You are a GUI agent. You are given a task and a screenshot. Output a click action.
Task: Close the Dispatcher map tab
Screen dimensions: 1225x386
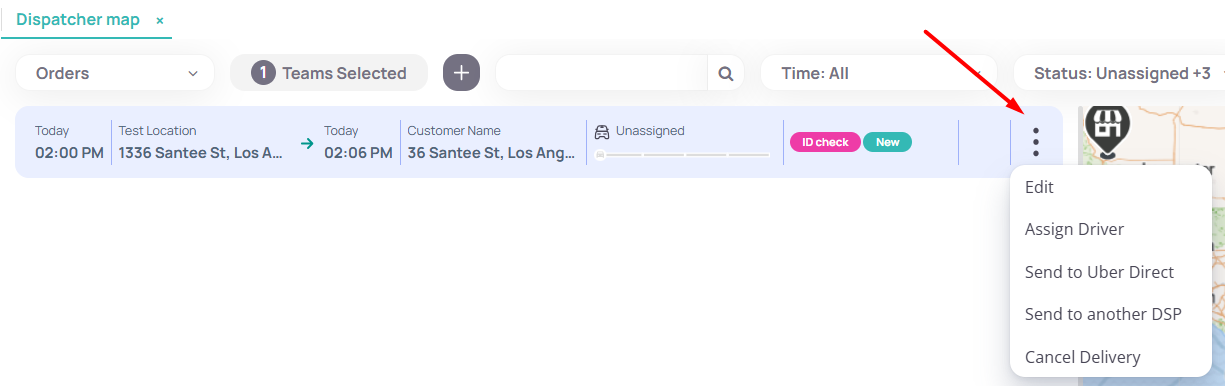click(x=160, y=20)
